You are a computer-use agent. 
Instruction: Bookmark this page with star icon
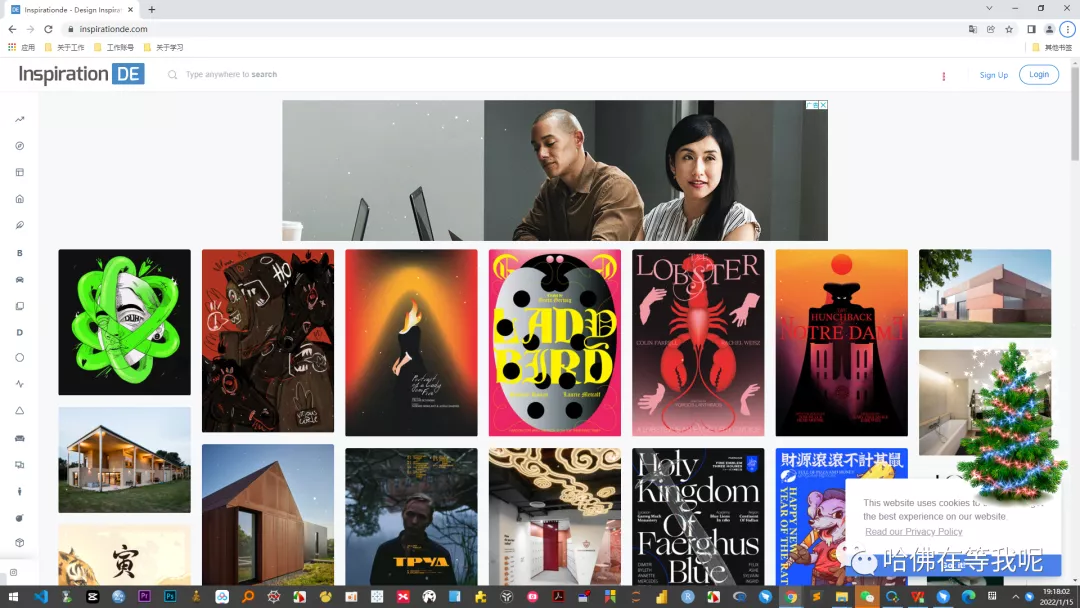point(1009,29)
